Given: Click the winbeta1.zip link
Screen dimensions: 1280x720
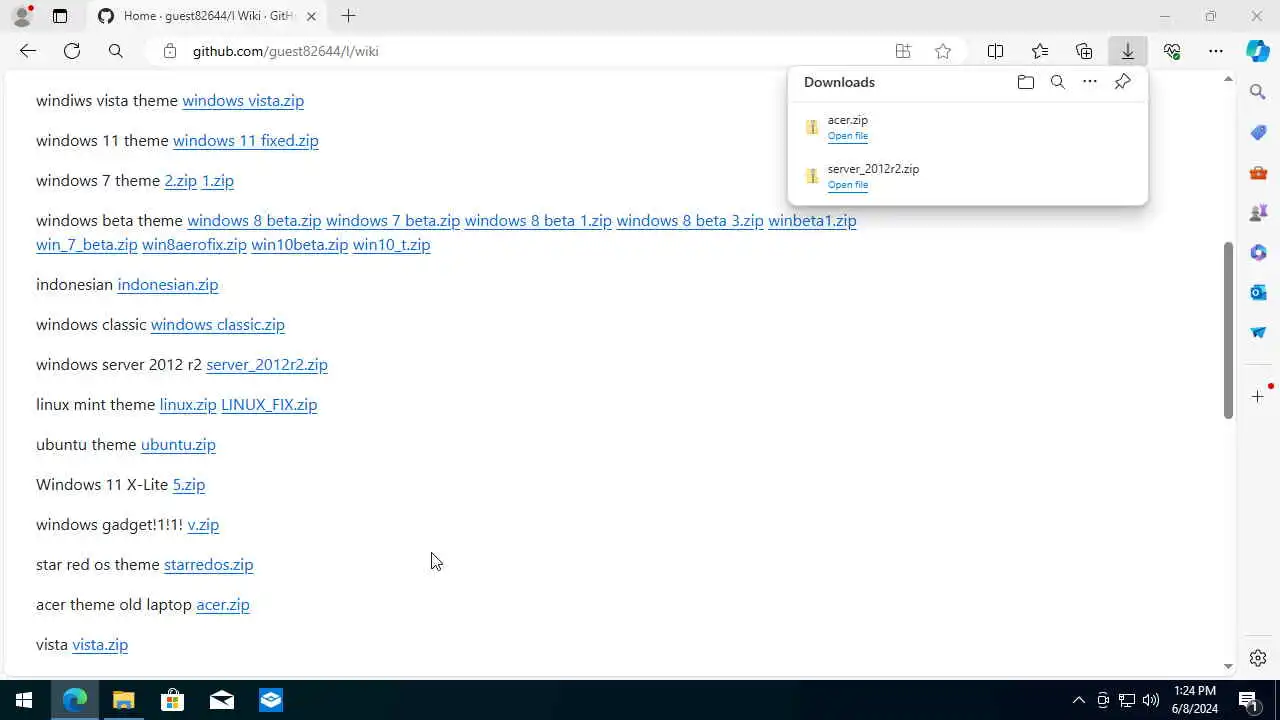Looking at the screenshot, I should pos(812,220).
